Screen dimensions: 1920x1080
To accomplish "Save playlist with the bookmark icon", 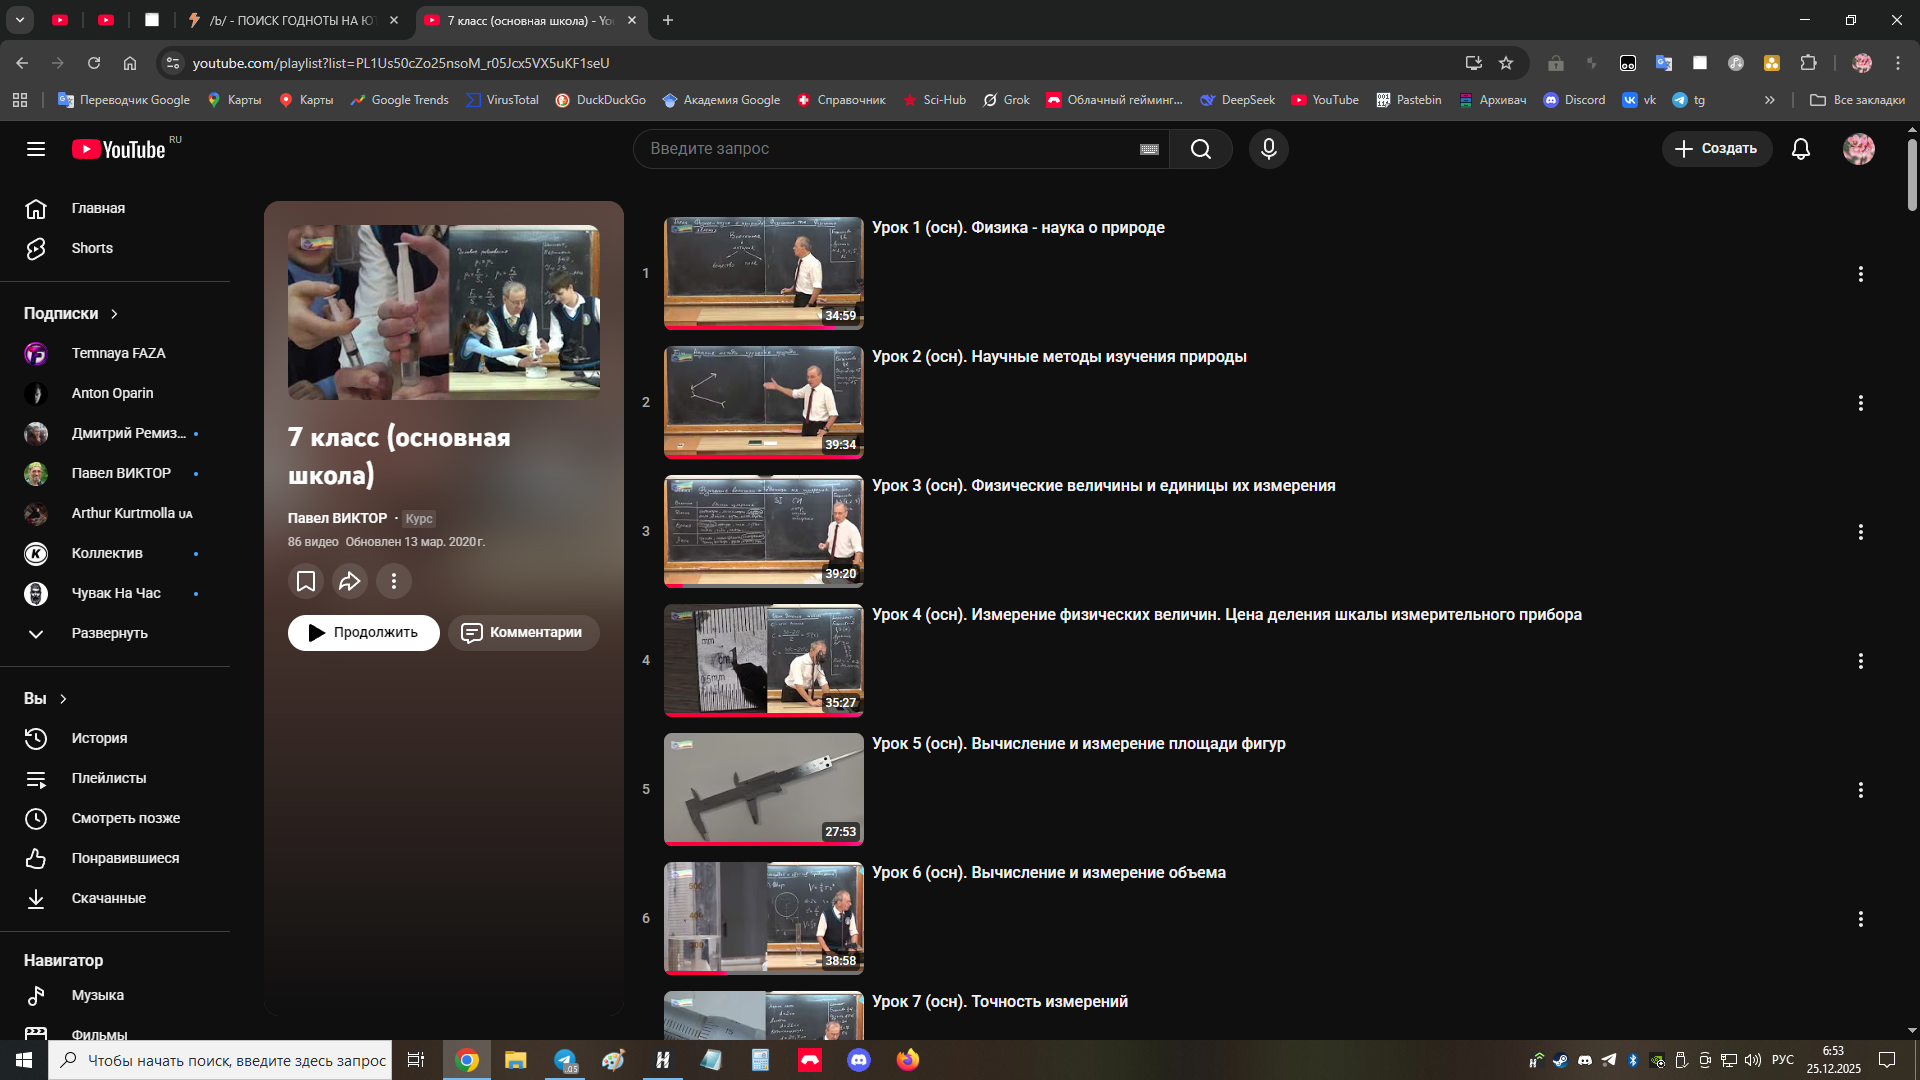I will coord(306,581).
